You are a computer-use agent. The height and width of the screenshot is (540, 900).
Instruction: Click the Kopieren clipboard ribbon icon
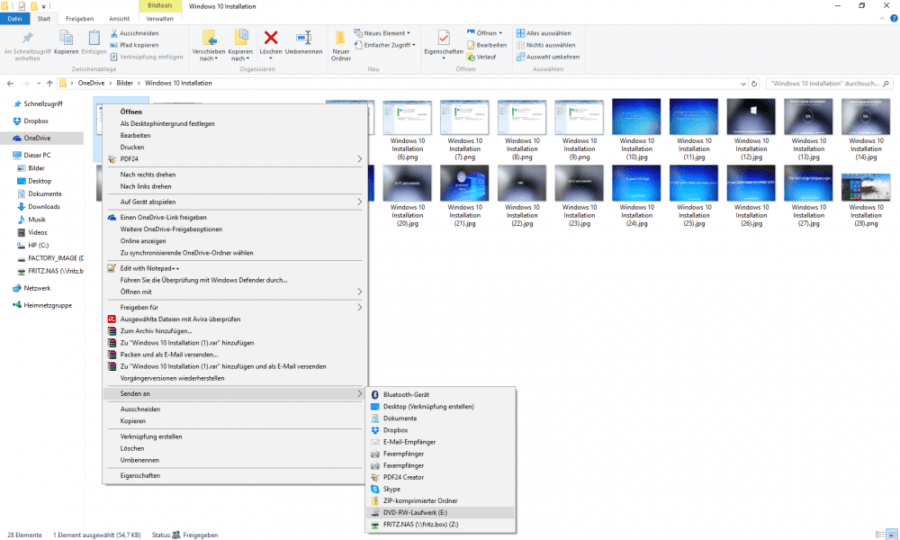tap(66, 38)
